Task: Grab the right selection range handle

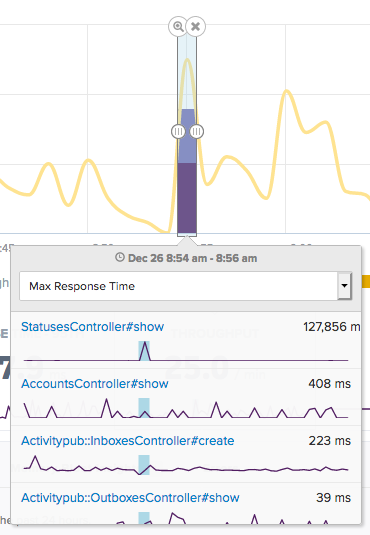Action: click(196, 131)
